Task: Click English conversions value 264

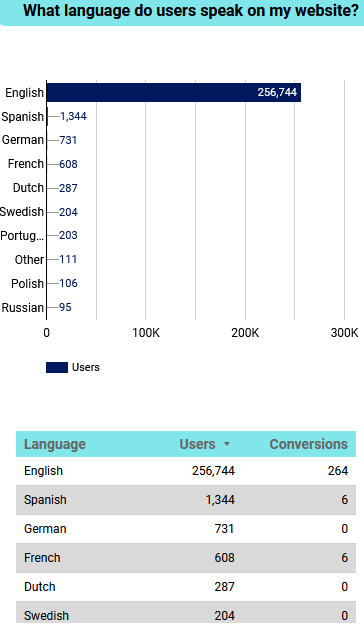Action: coord(338,471)
